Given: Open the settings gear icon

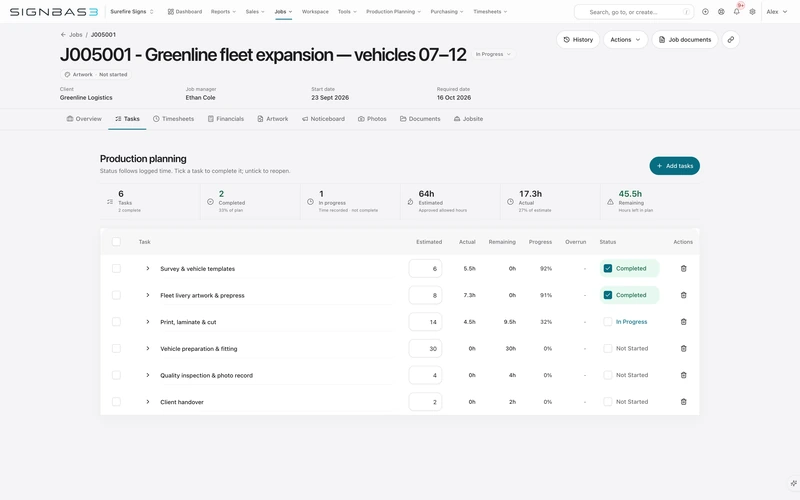Looking at the screenshot, I should tap(752, 12).
